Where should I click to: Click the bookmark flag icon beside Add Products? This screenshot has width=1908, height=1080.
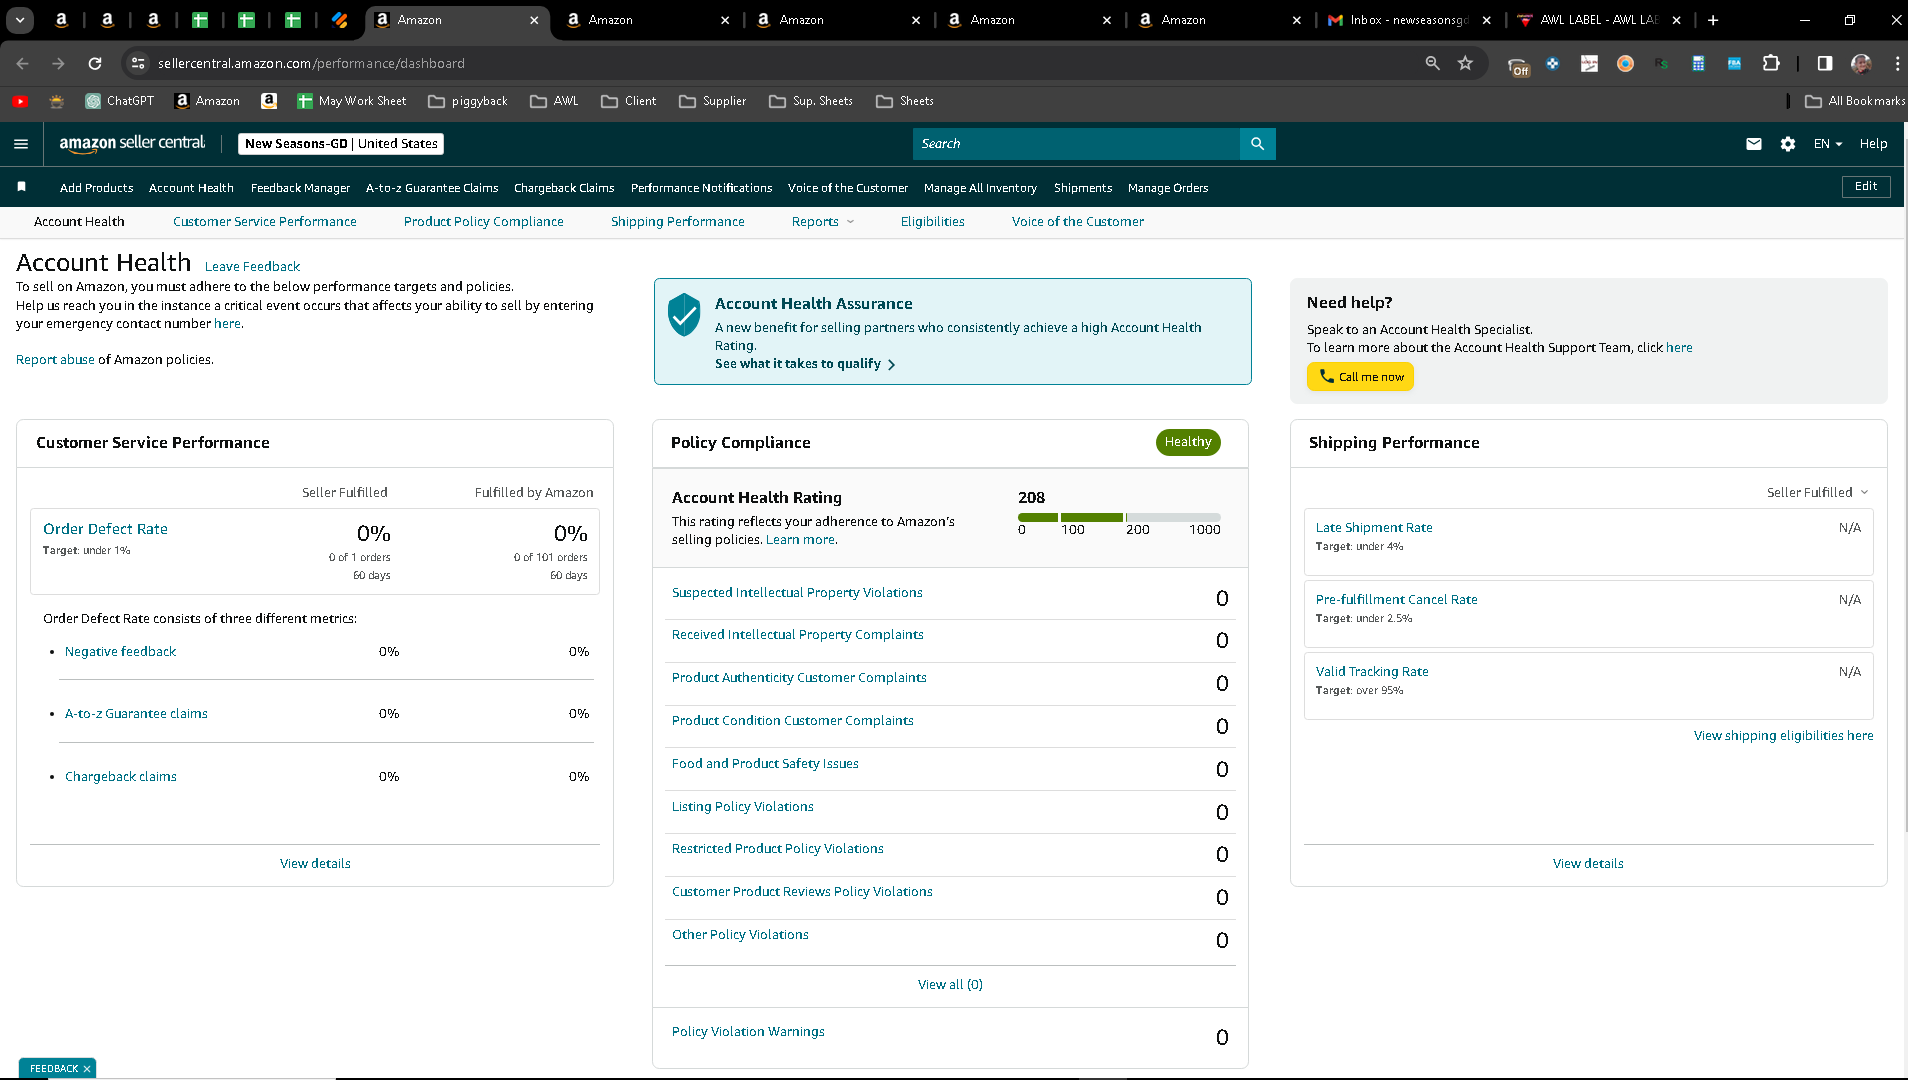[21, 187]
